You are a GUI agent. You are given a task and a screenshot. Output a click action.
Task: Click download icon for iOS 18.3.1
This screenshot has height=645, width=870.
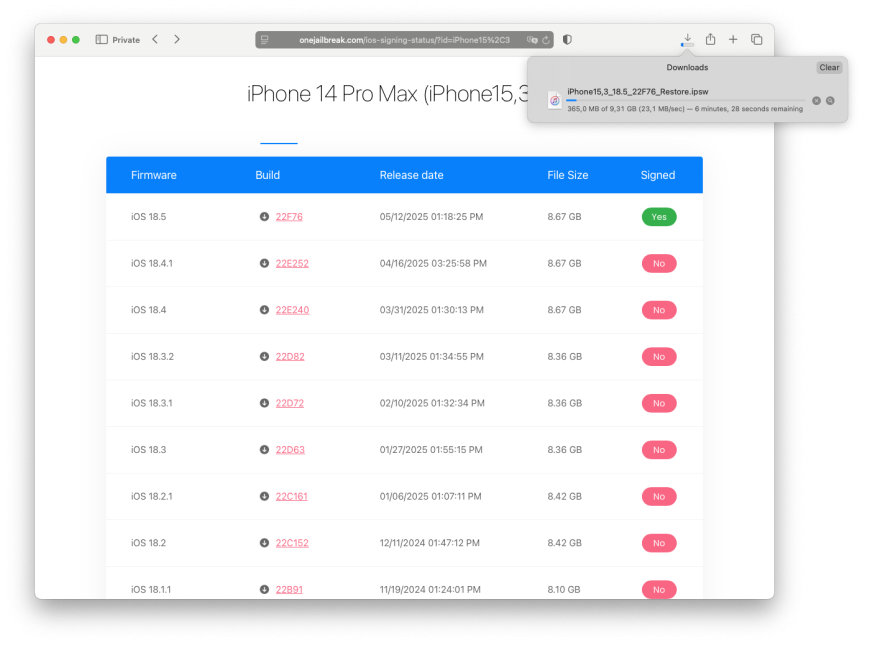[264, 403]
